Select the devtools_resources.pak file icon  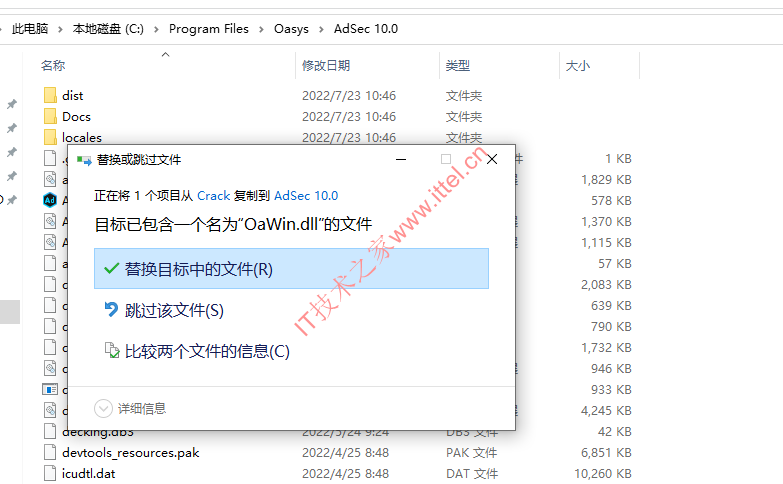click(50, 453)
